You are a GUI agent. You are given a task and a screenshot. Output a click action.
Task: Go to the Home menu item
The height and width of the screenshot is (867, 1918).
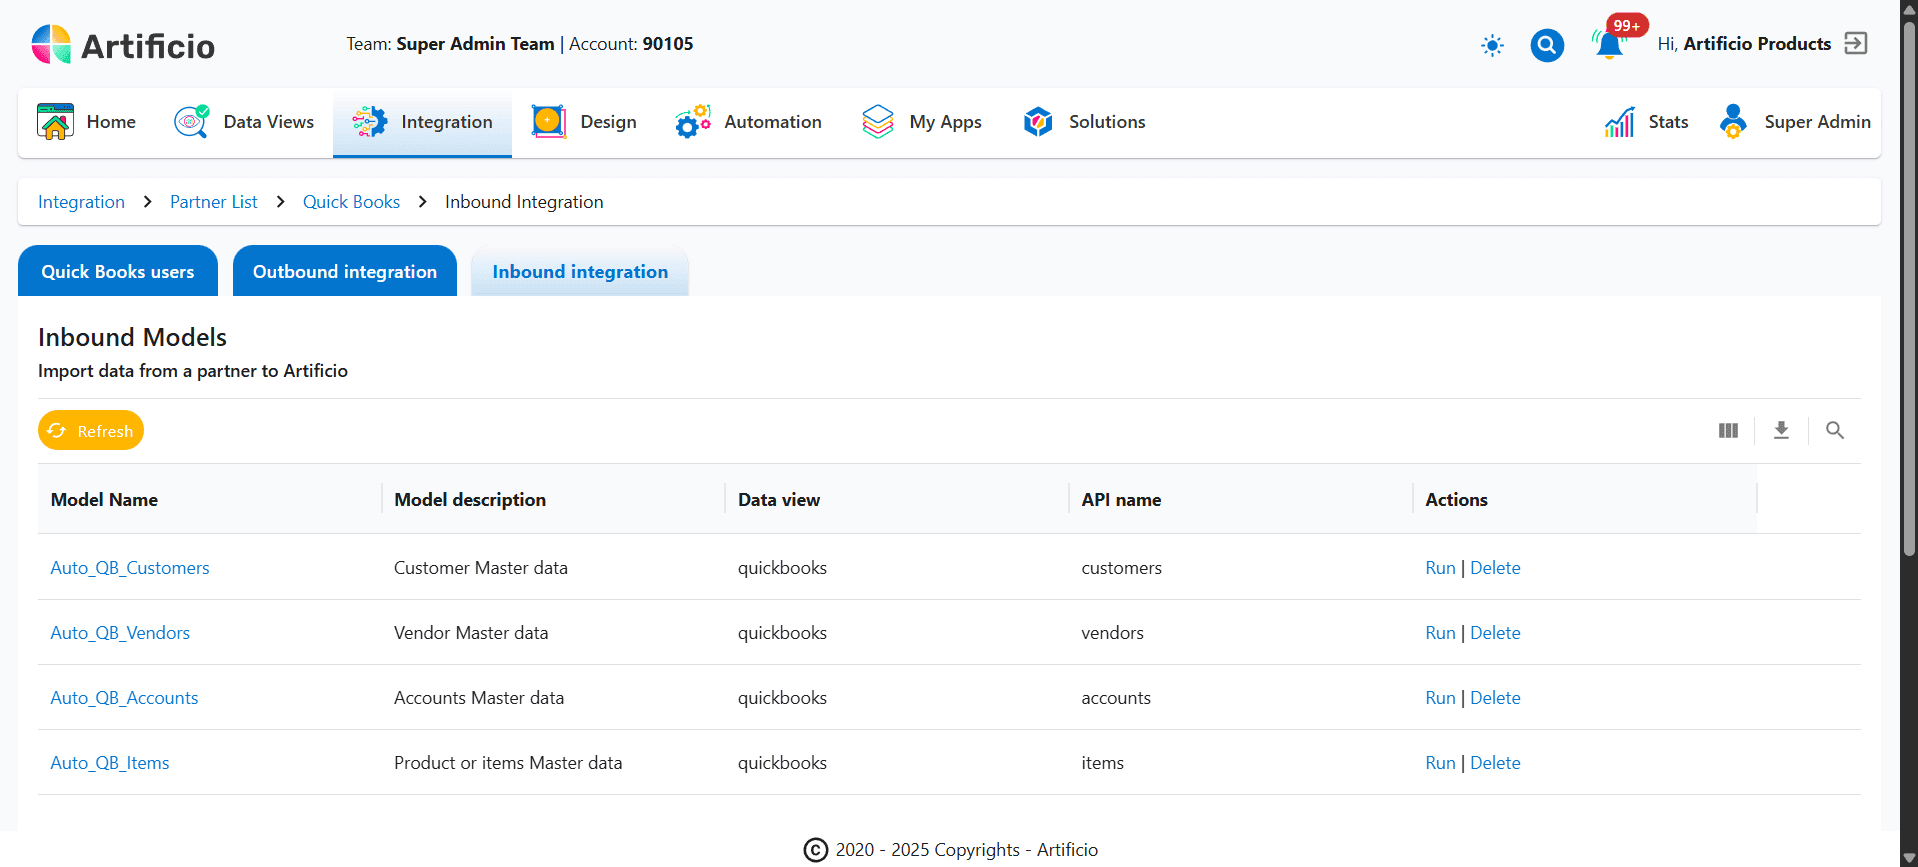tap(87, 122)
